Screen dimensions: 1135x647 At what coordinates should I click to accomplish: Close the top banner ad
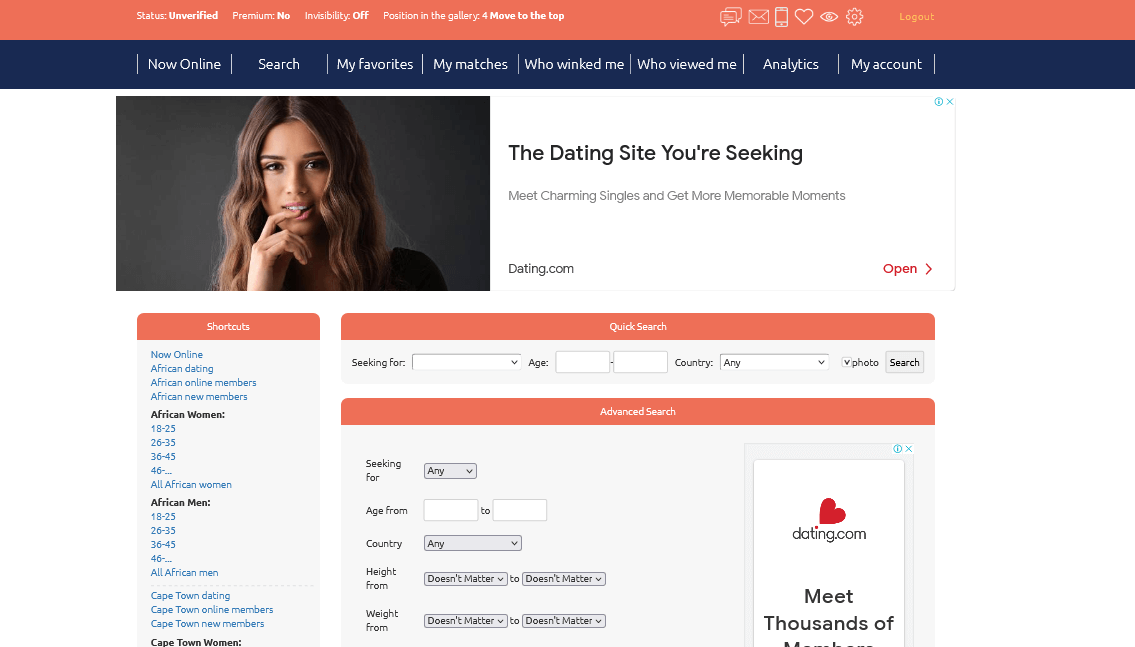(x=950, y=101)
